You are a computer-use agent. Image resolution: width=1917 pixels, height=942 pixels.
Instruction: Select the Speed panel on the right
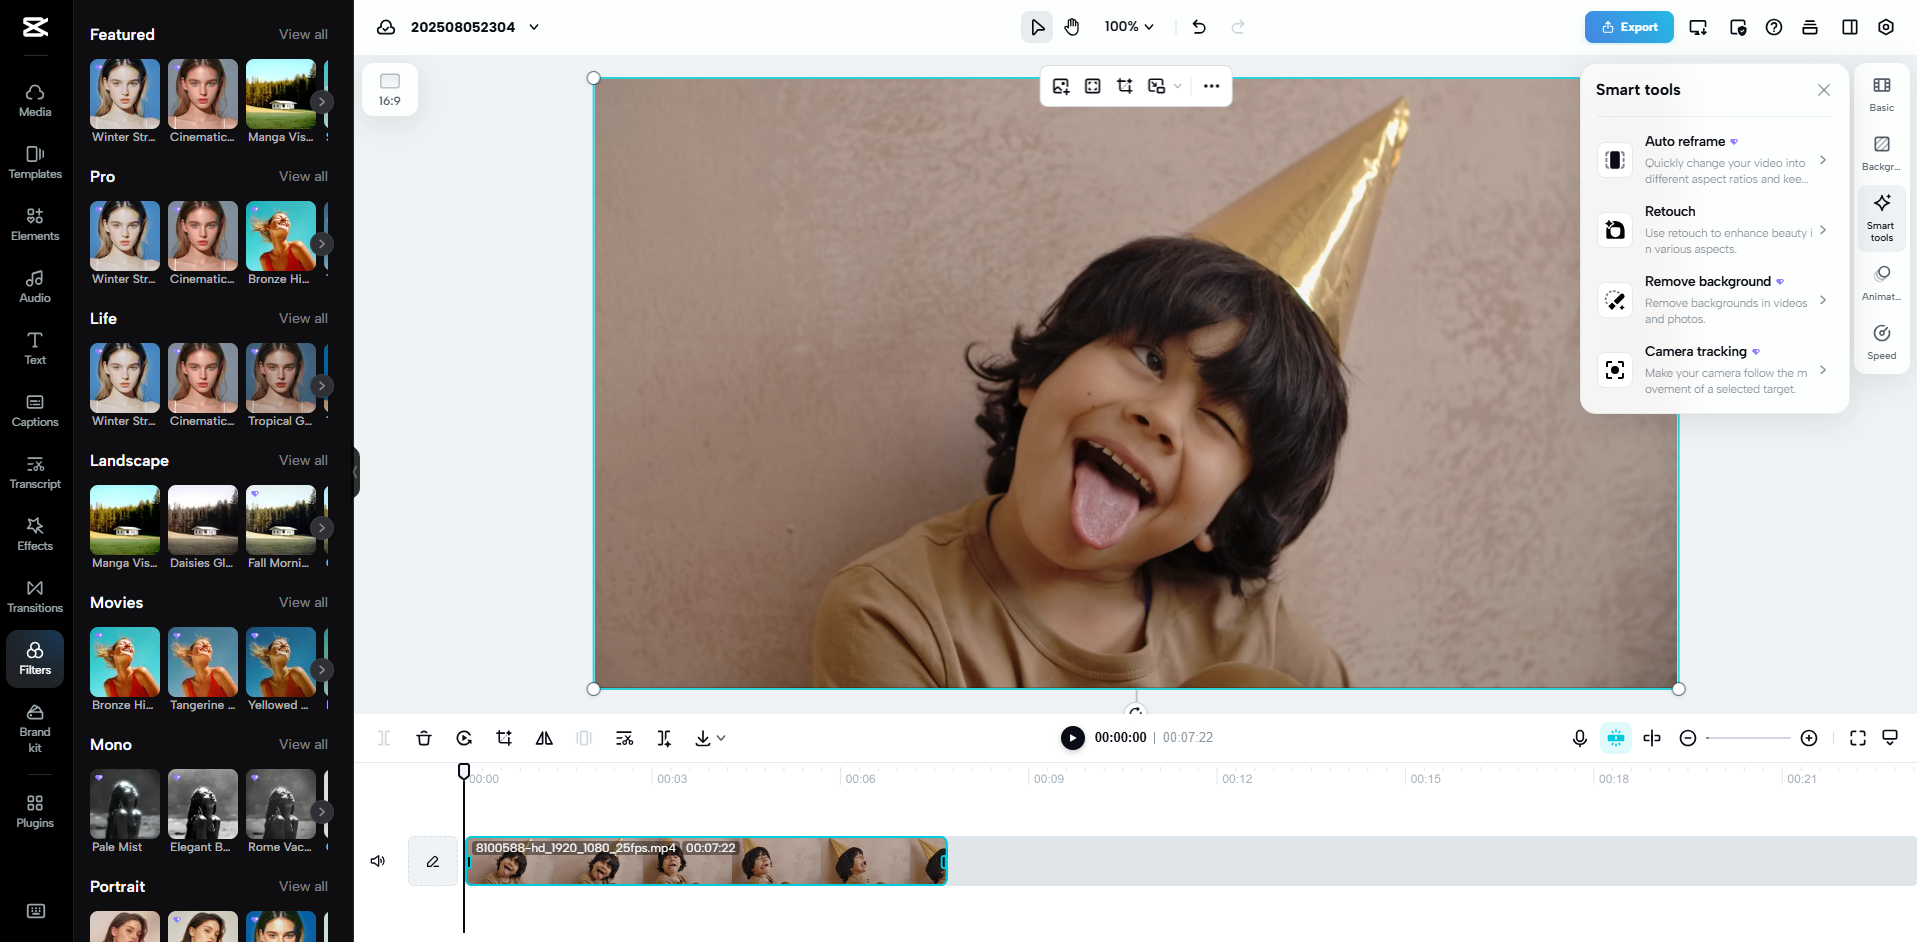click(1881, 341)
